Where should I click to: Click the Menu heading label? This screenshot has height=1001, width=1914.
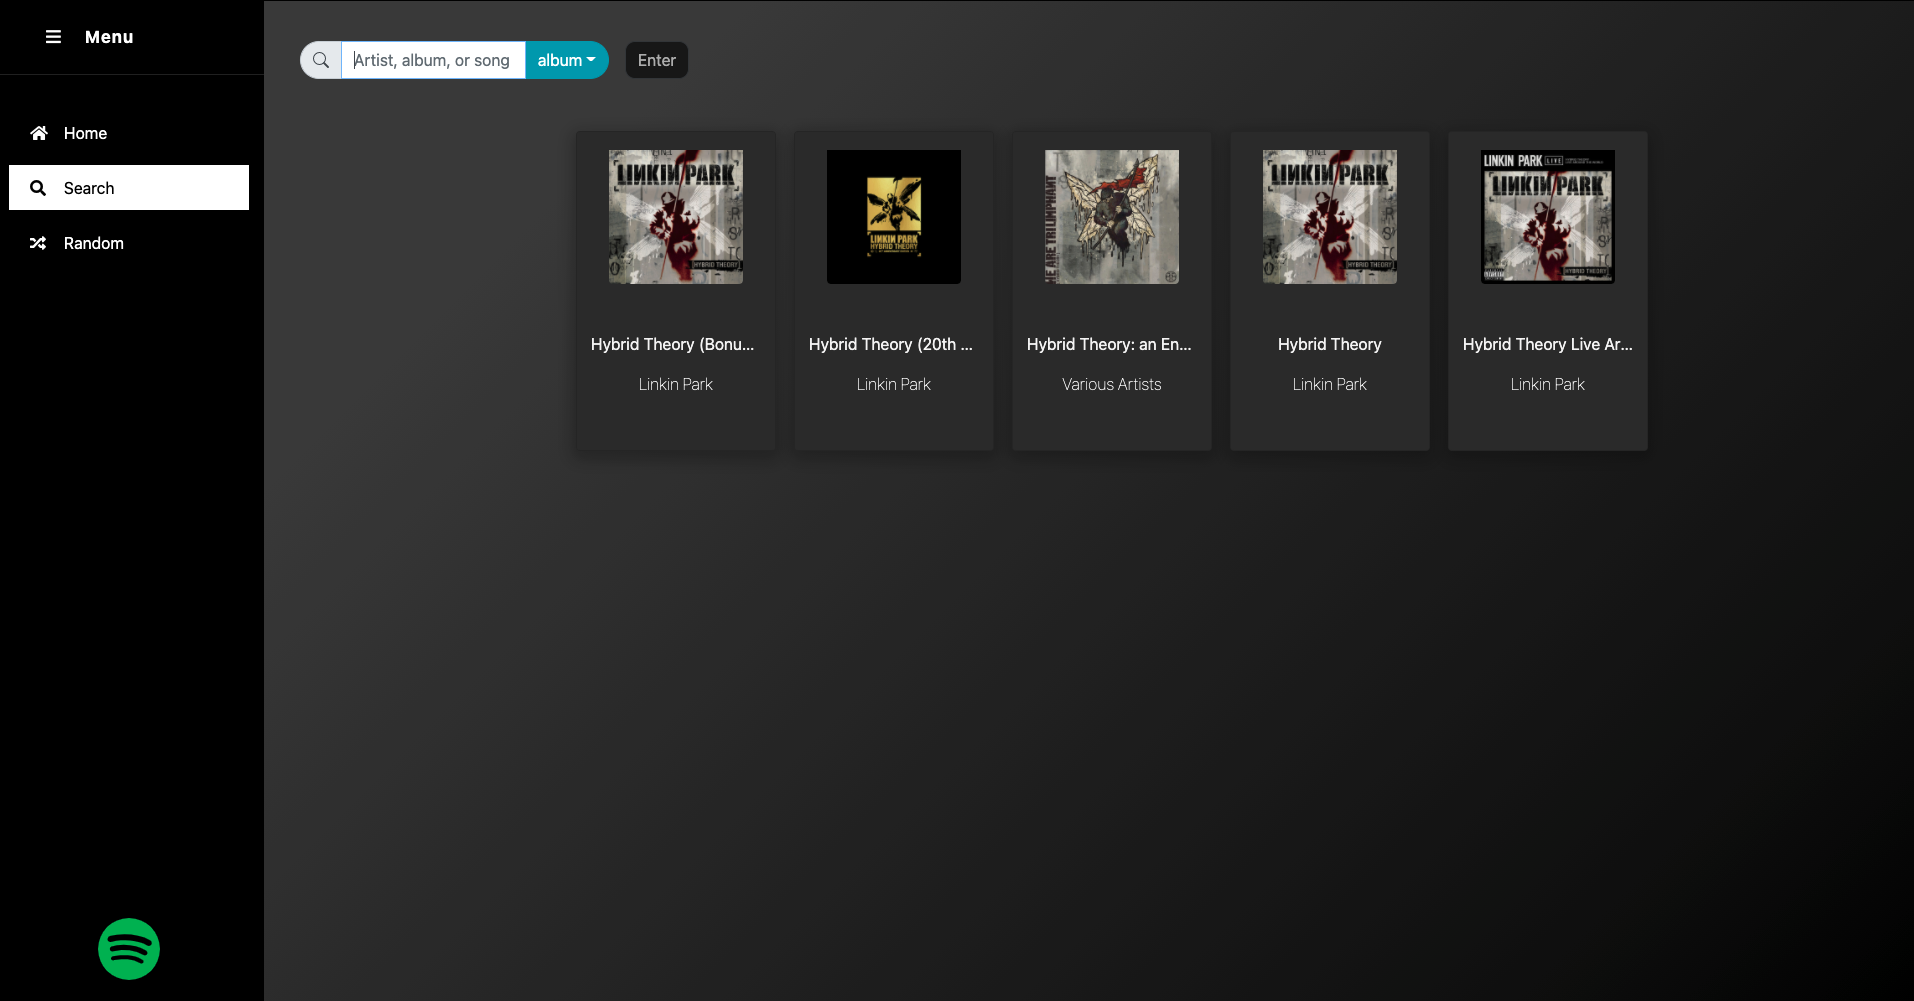point(109,37)
